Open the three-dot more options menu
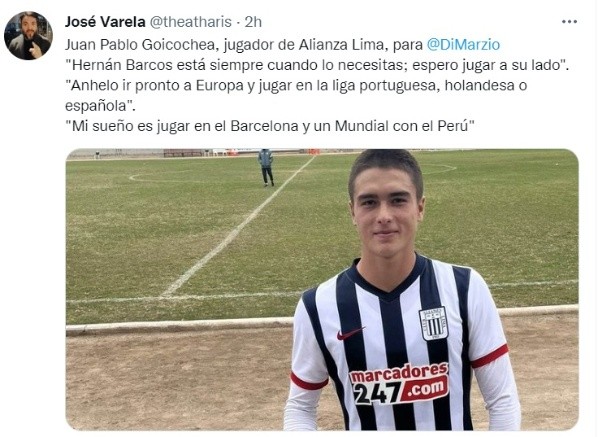 pos(569,22)
